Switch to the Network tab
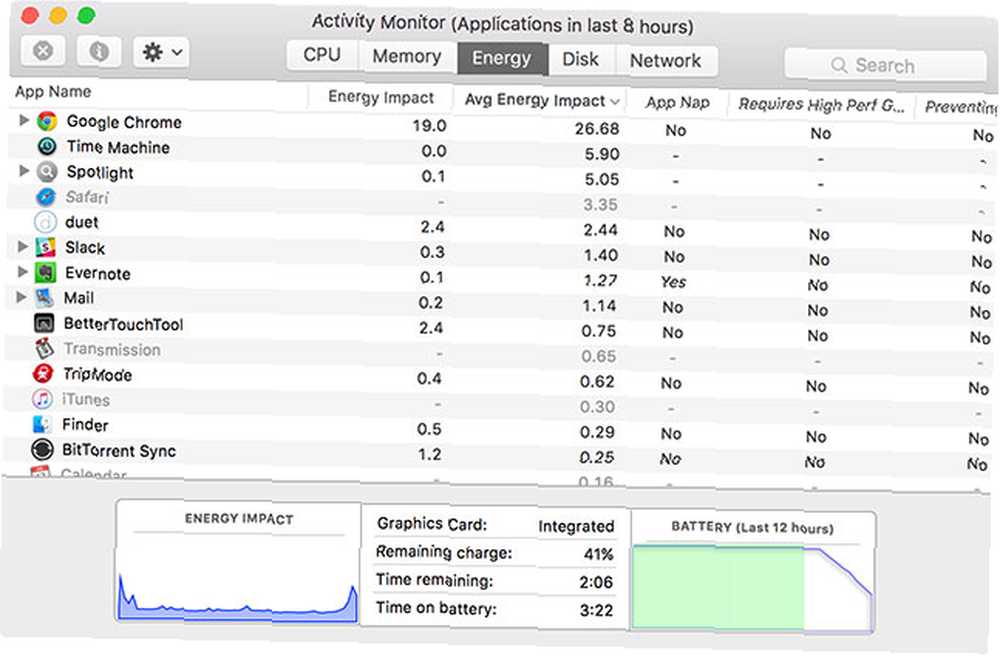1000x656 pixels. pyautogui.click(x=666, y=61)
